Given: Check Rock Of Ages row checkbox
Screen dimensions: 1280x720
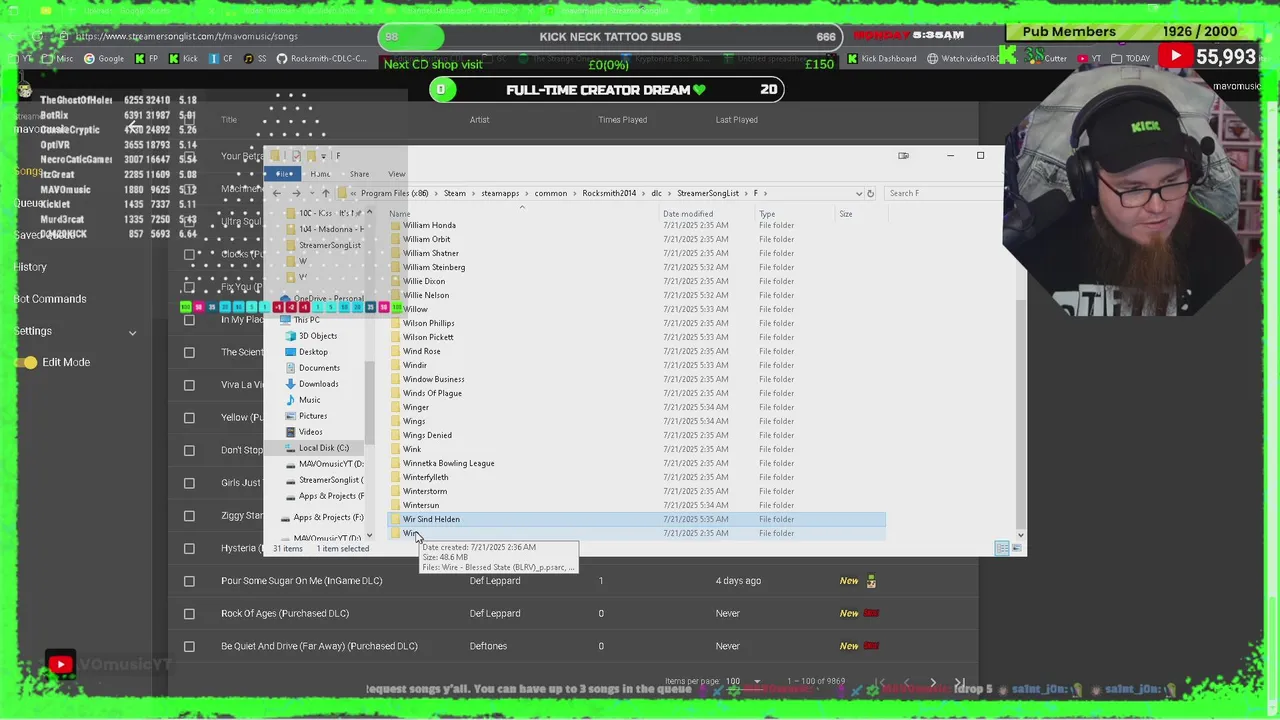Looking at the screenshot, I should click(189, 613).
